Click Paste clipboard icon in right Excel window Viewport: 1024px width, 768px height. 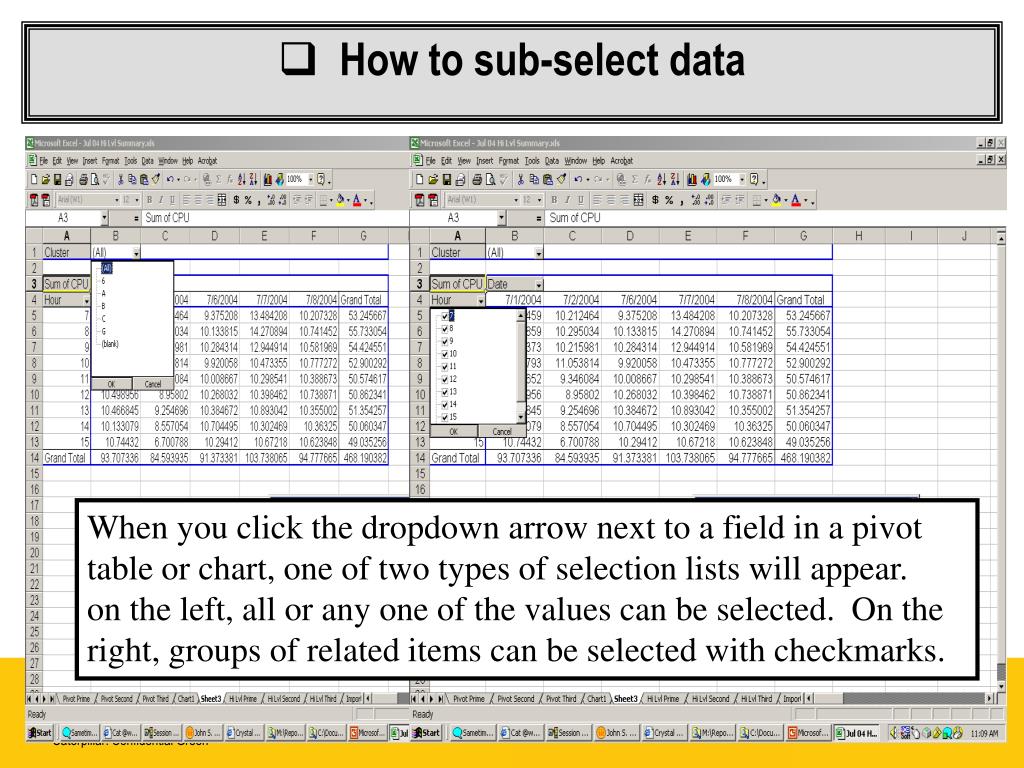pyautogui.click(x=547, y=180)
